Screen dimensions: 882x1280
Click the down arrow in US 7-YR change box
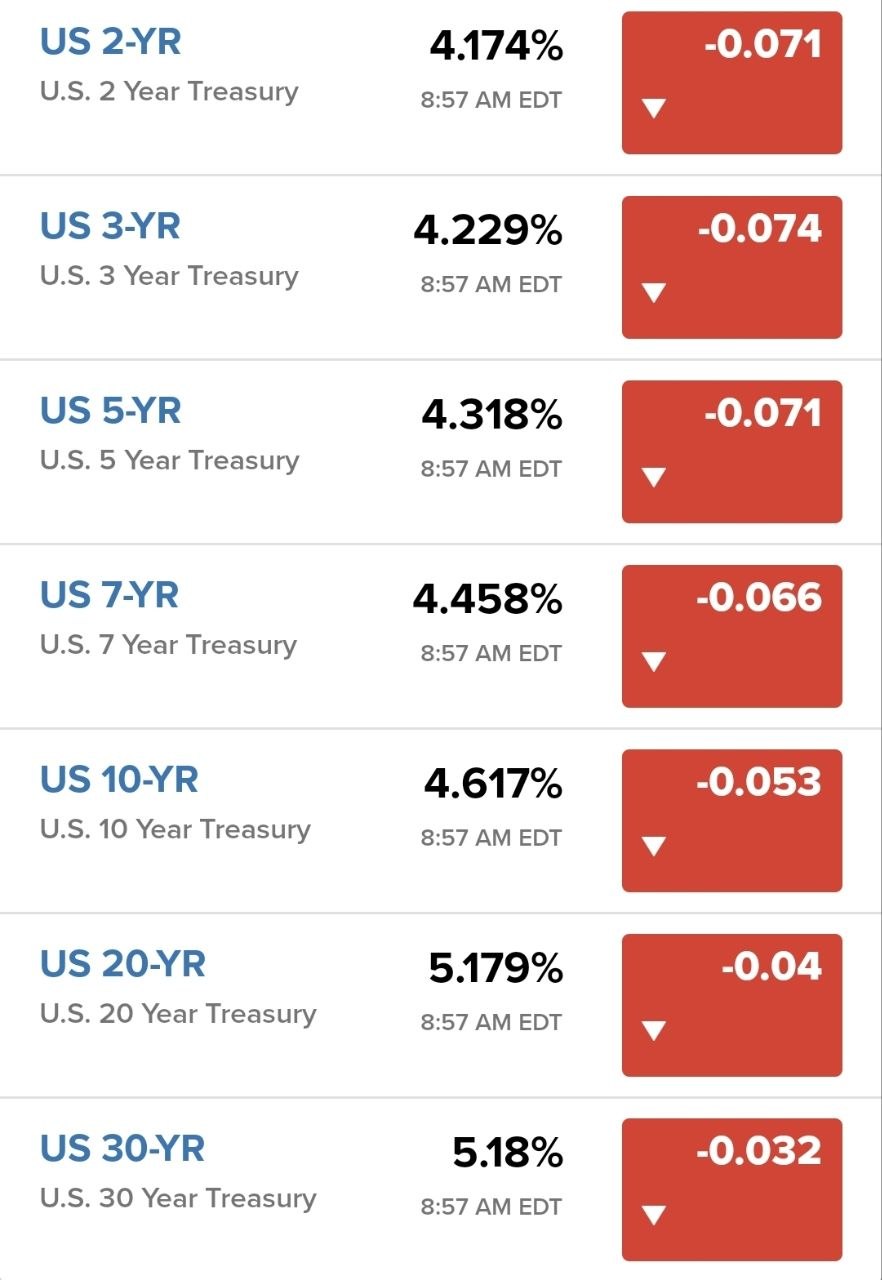click(654, 661)
